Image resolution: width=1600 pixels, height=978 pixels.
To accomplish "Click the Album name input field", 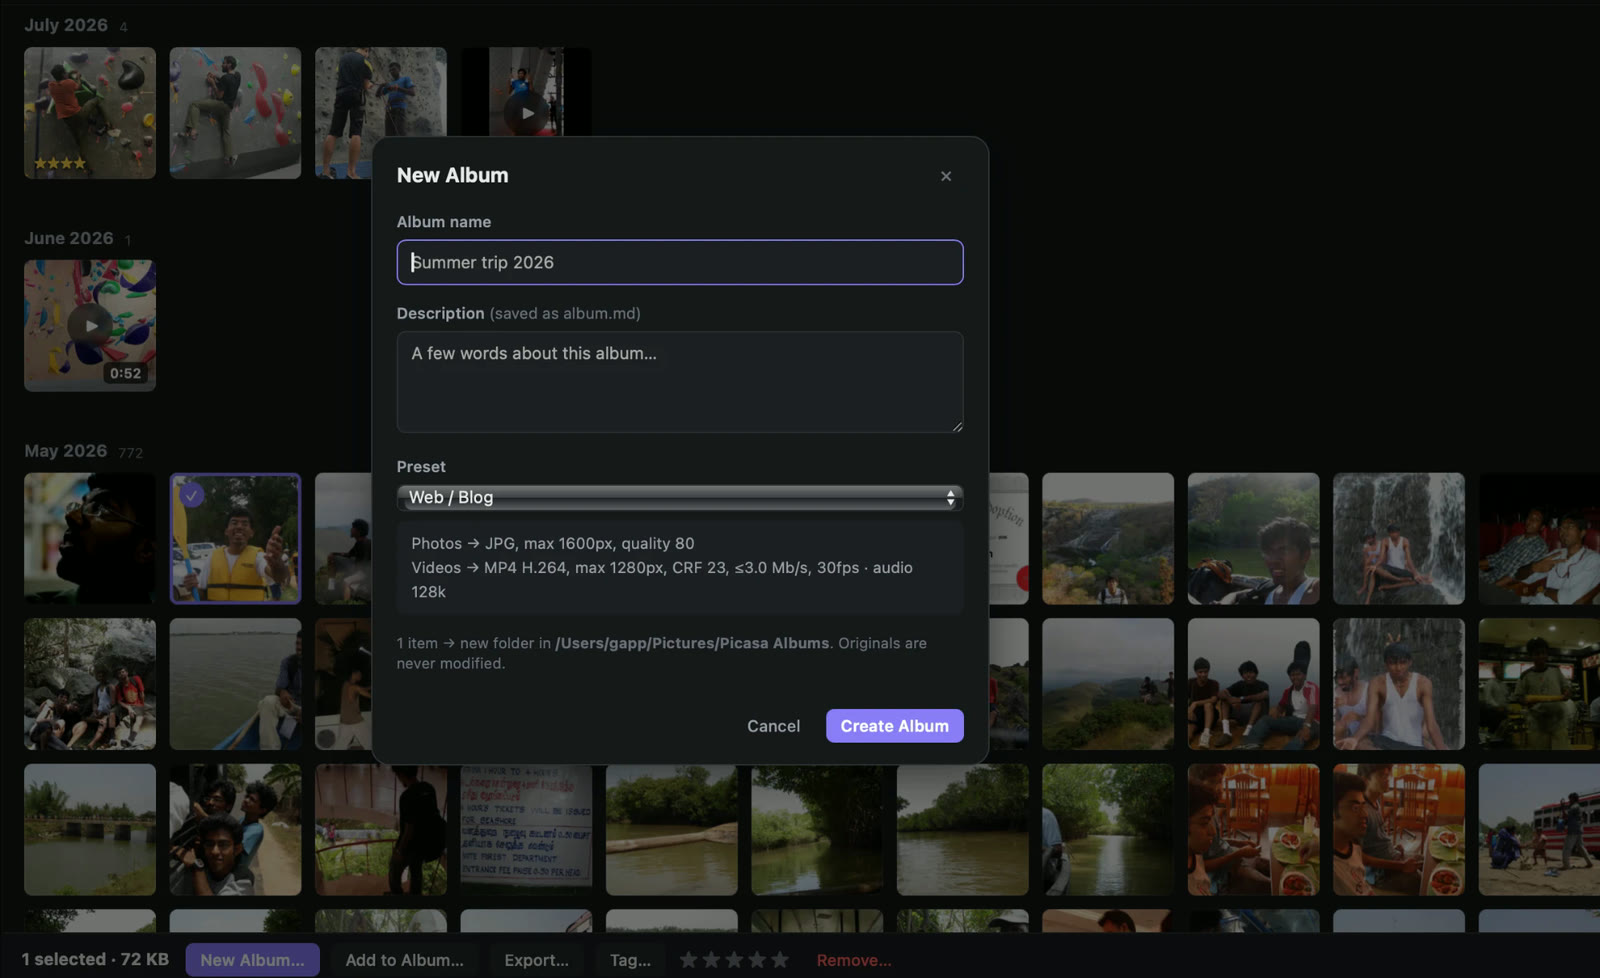I will point(680,262).
